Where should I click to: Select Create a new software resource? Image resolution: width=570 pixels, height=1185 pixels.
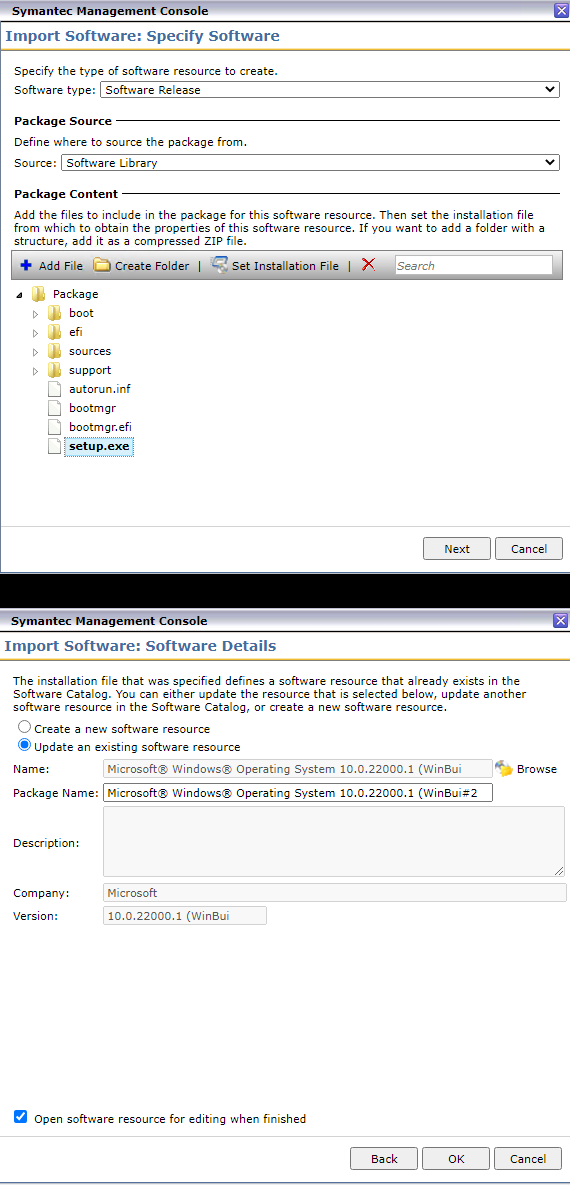pos(25,728)
